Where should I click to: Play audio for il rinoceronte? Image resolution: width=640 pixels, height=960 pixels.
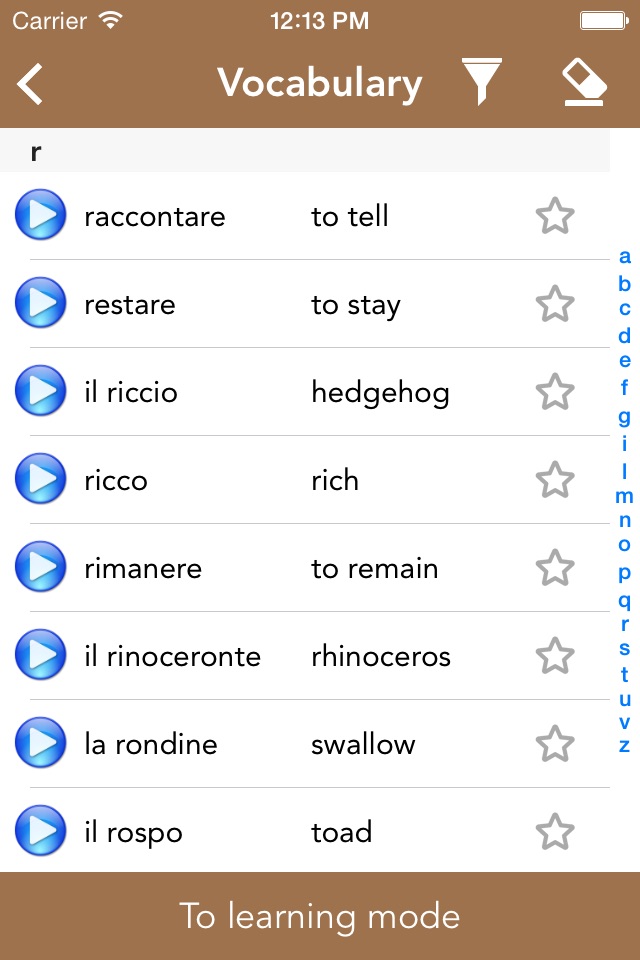41,656
